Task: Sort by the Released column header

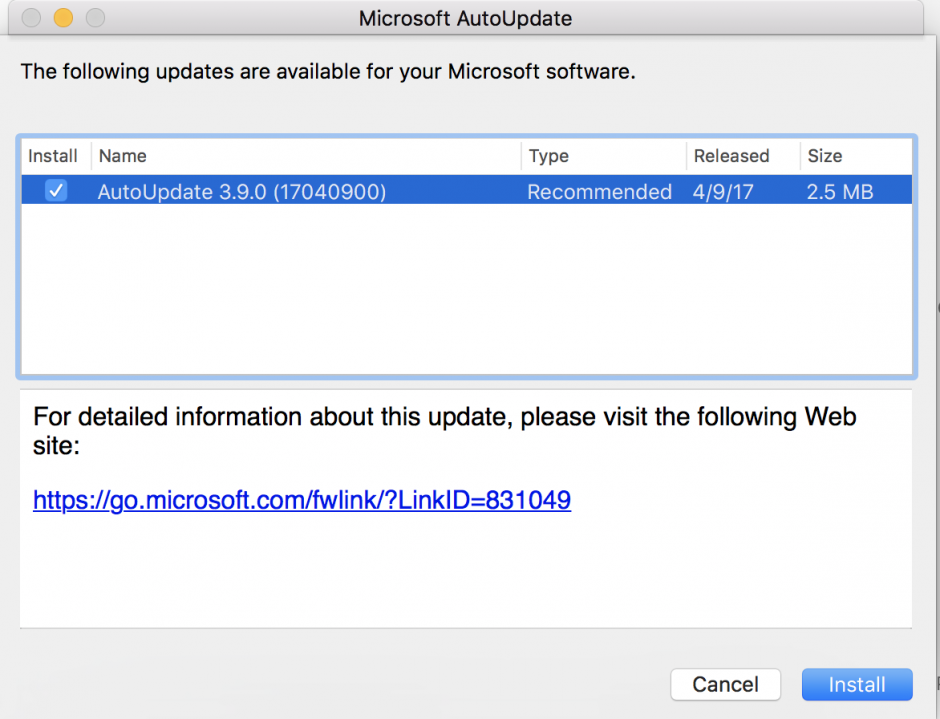Action: (x=731, y=156)
